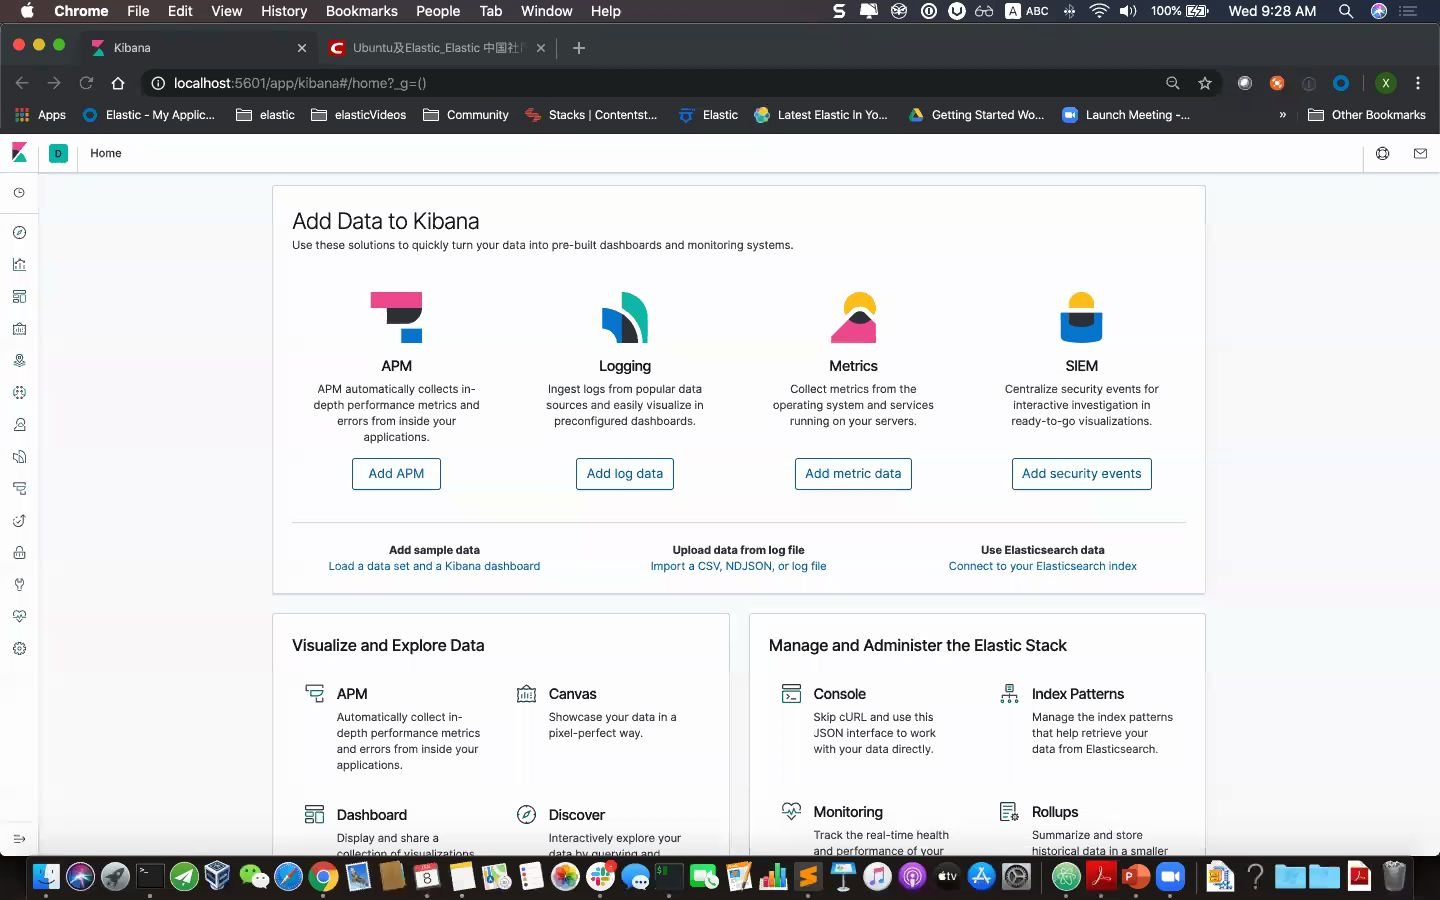Open Discover from the Kibana sidebar
Viewport: 1440px width, 900px height.
coord(19,233)
